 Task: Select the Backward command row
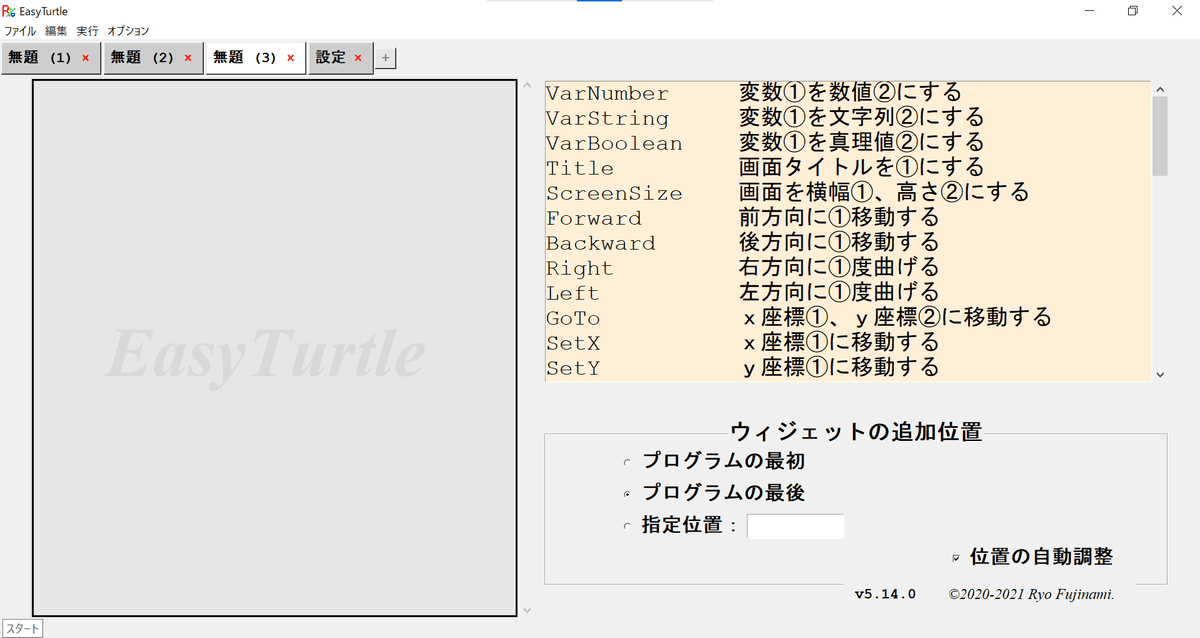pyautogui.click(x=847, y=244)
